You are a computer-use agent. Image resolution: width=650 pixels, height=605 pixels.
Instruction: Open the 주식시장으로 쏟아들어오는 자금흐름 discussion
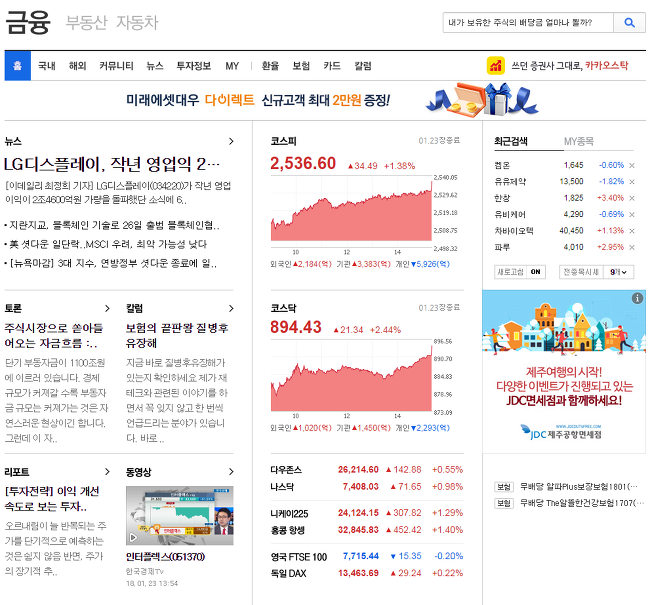[x=53, y=335]
